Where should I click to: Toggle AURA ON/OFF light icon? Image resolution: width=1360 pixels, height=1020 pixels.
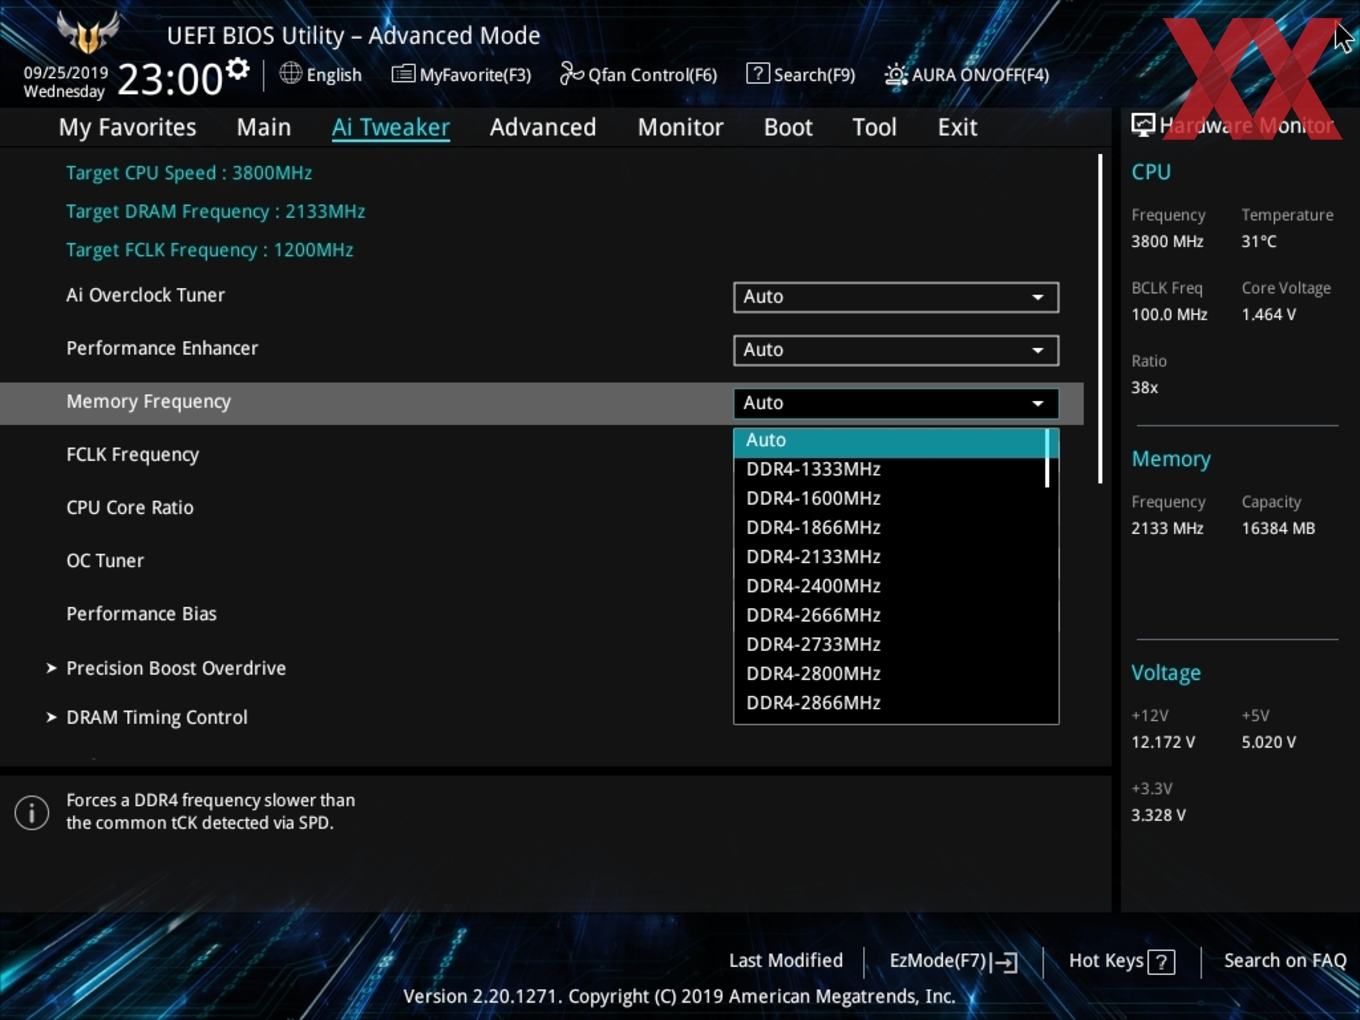(895, 75)
